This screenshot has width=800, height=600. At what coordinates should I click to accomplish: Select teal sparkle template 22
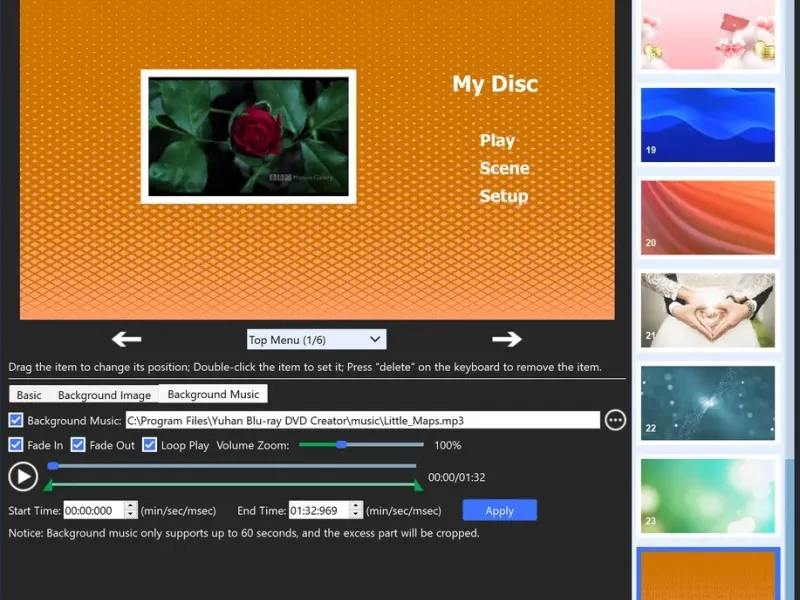click(x=708, y=403)
